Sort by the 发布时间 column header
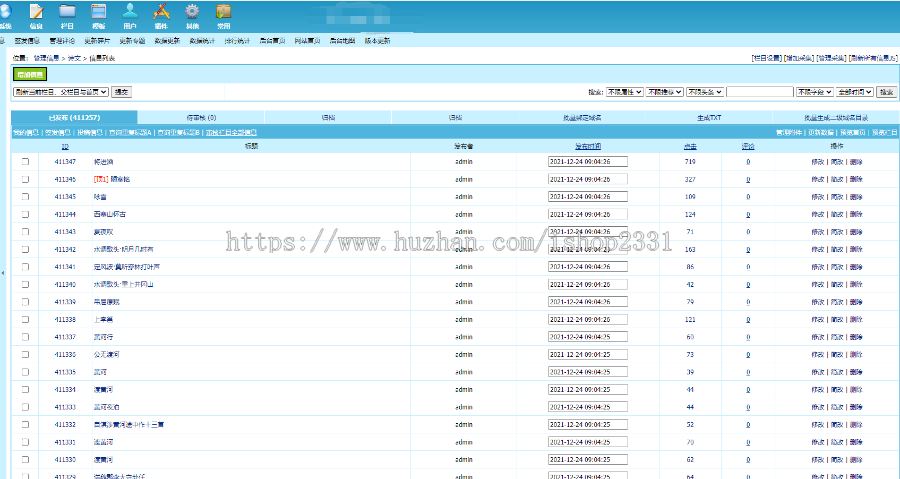The image size is (900, 479). 588,147
